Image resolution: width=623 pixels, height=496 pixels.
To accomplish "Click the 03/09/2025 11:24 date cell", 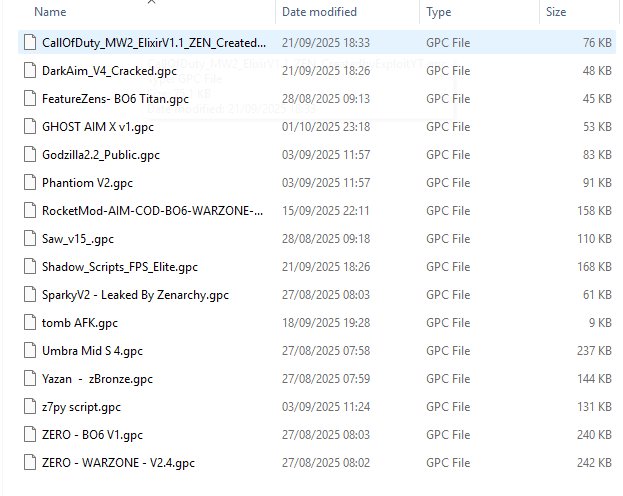I will [x=326, y=407].
